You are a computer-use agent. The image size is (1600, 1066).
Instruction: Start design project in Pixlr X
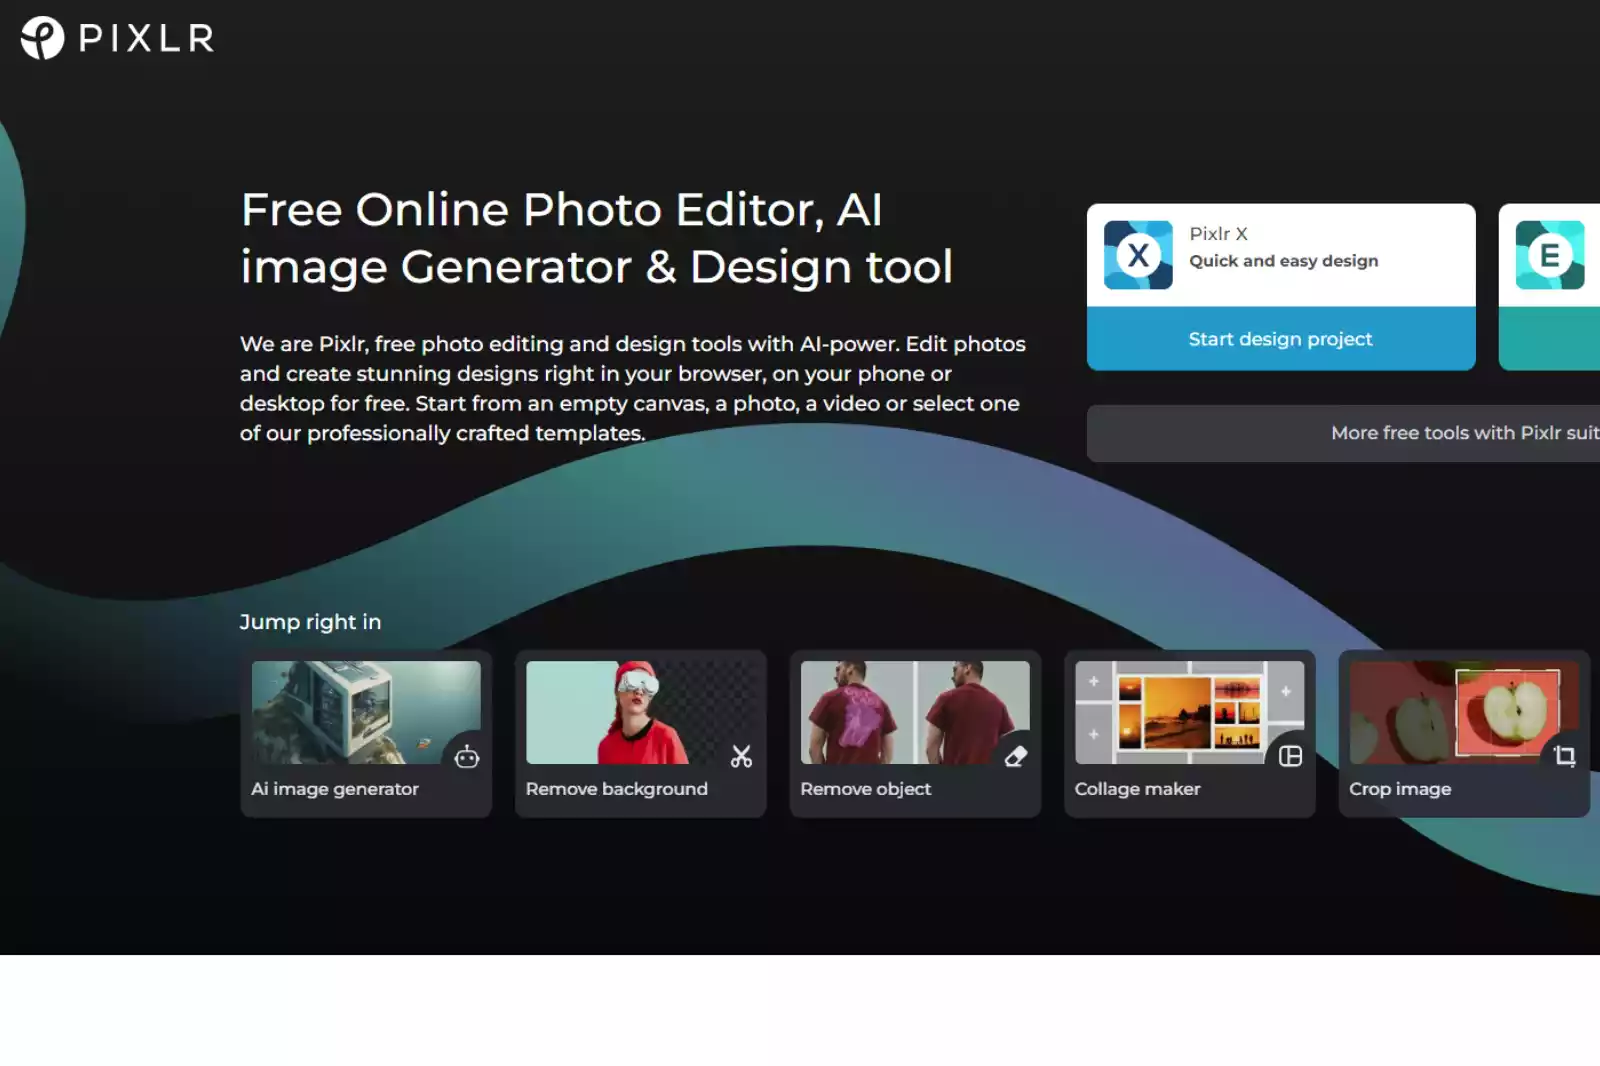(x=1281, y=339)
